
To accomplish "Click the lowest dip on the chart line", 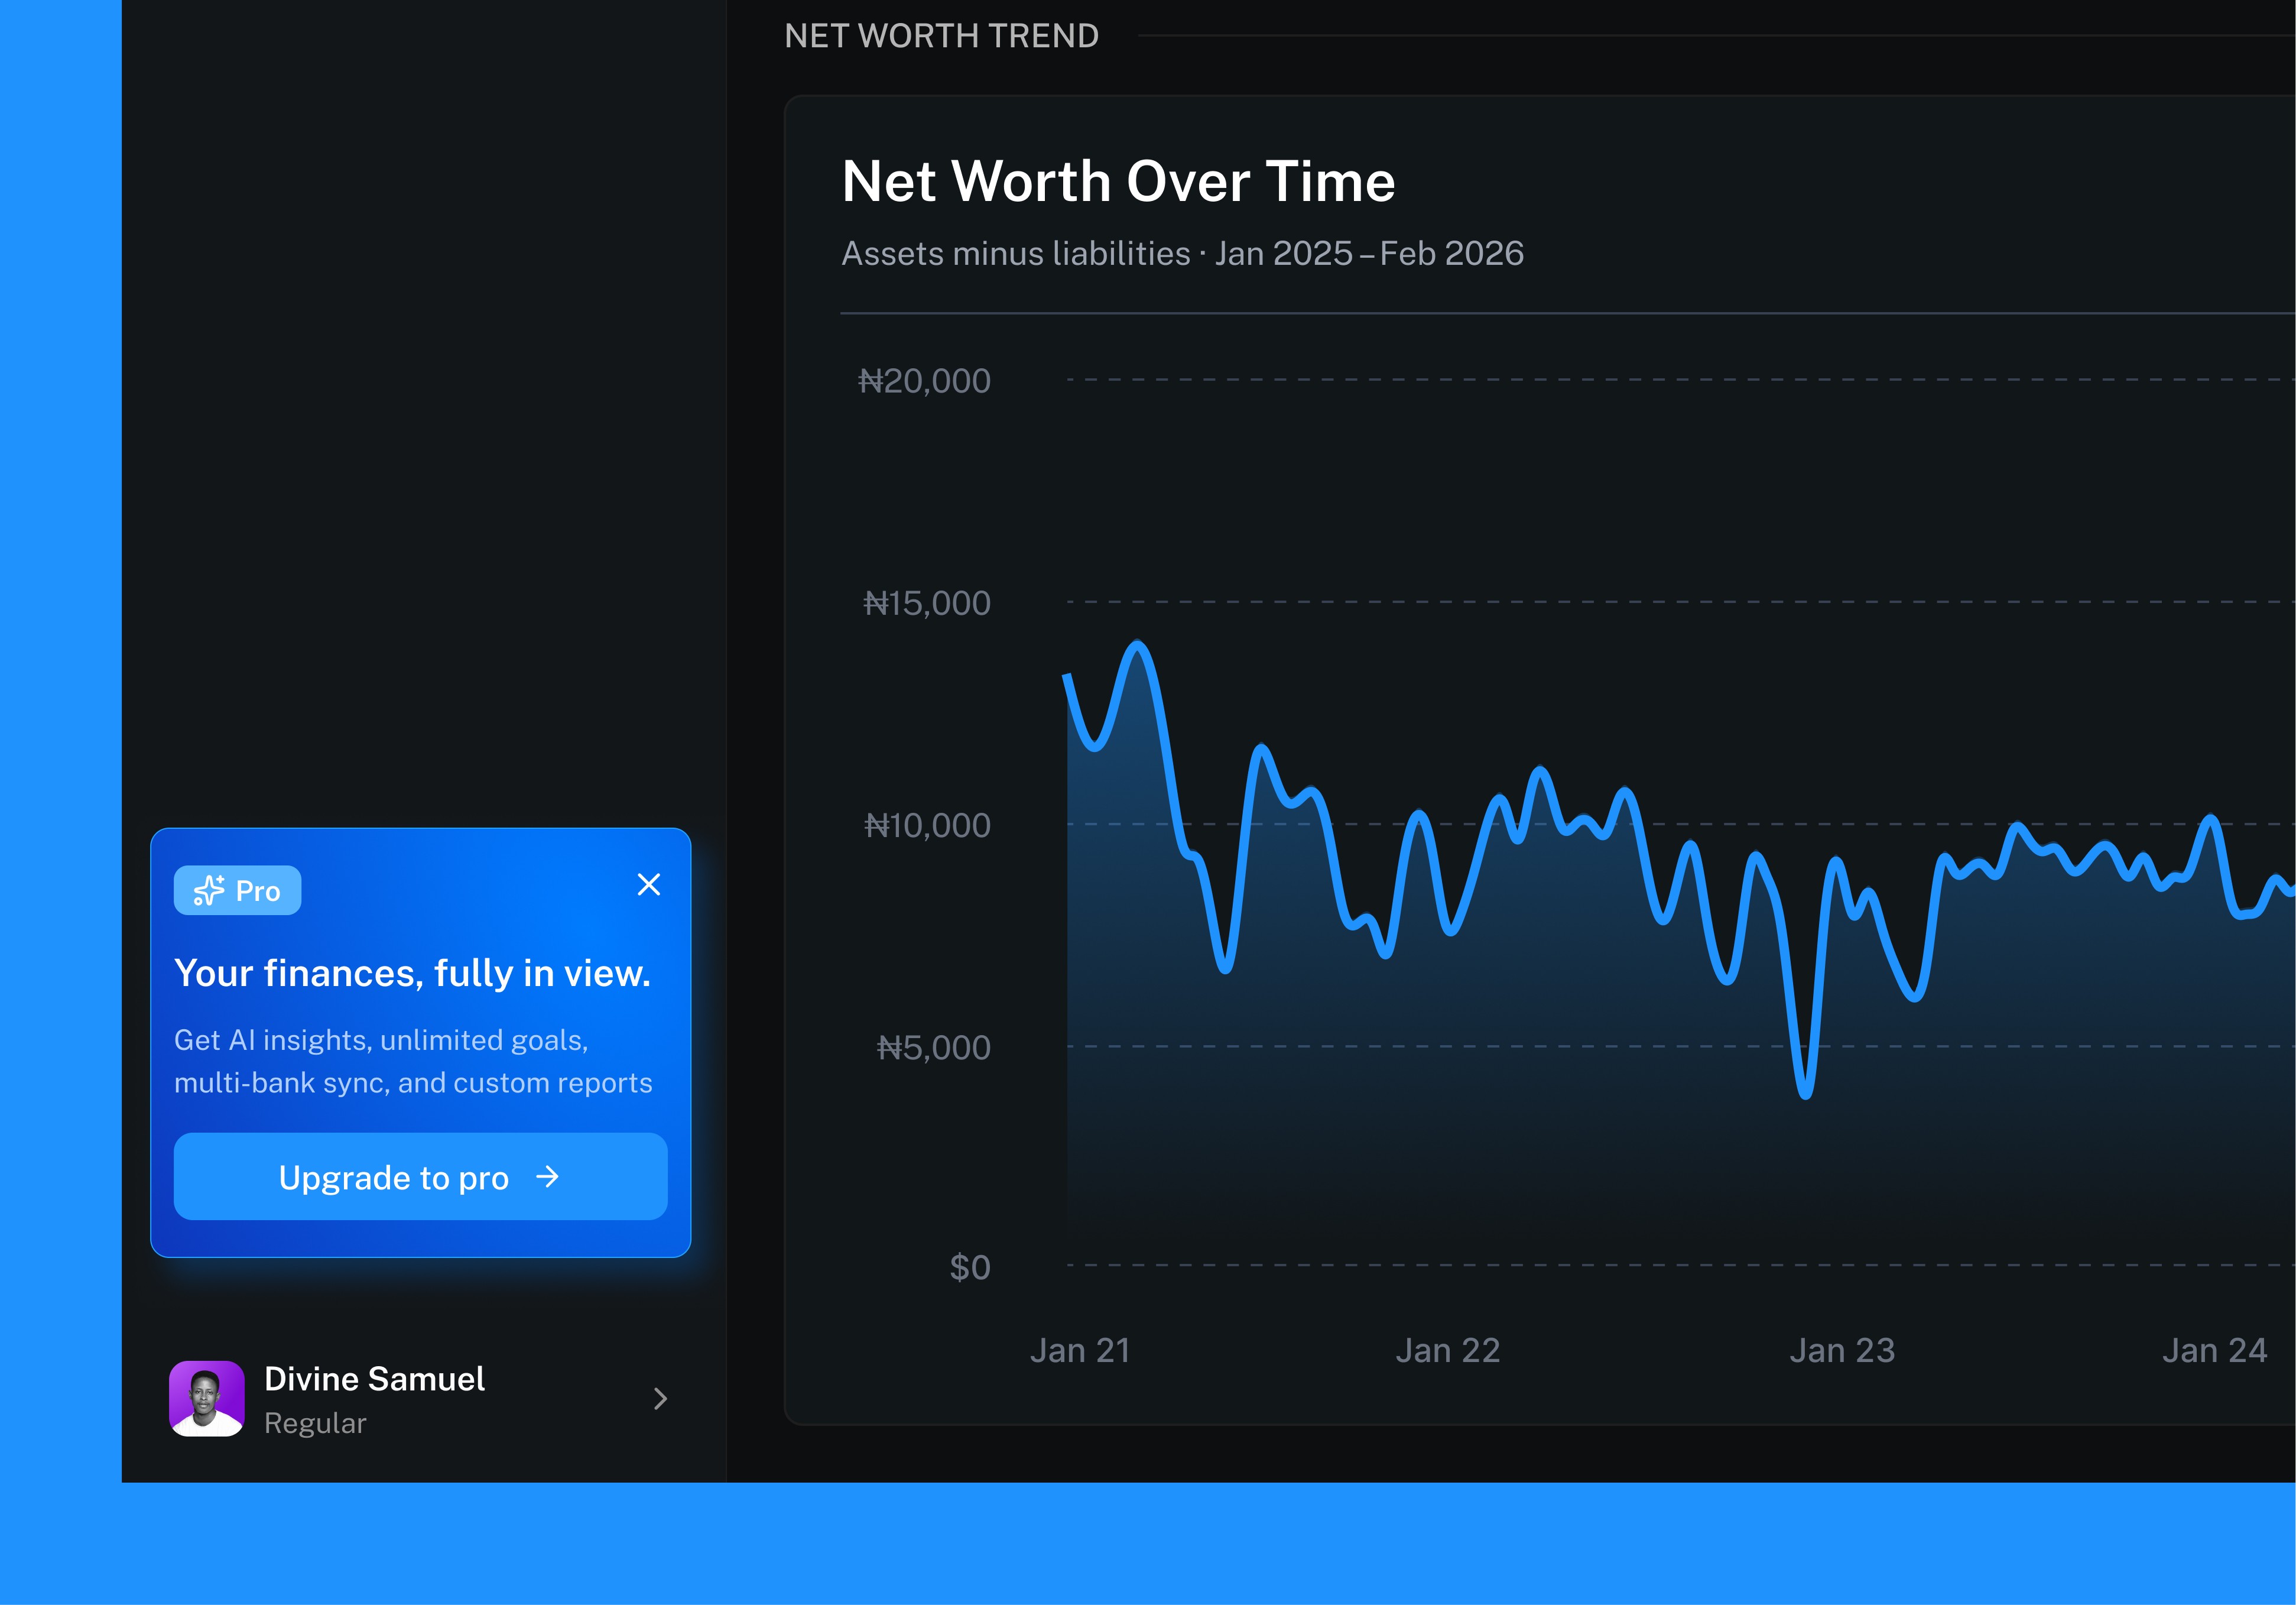I will [1806, 1093].
